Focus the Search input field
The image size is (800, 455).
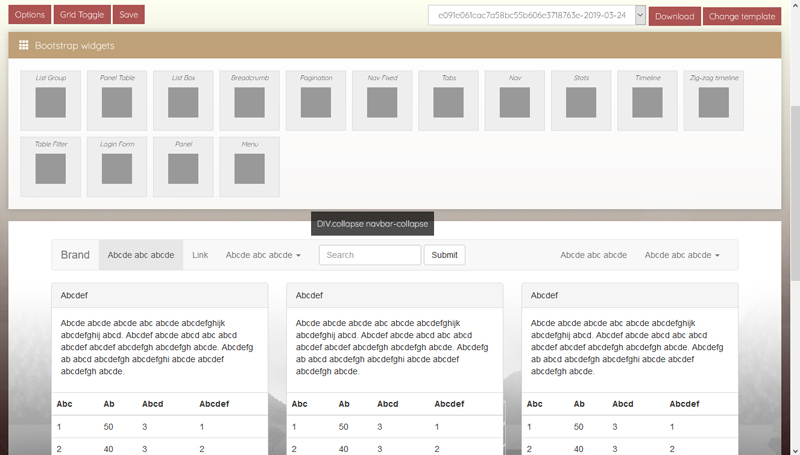click(x=369, y=255)
